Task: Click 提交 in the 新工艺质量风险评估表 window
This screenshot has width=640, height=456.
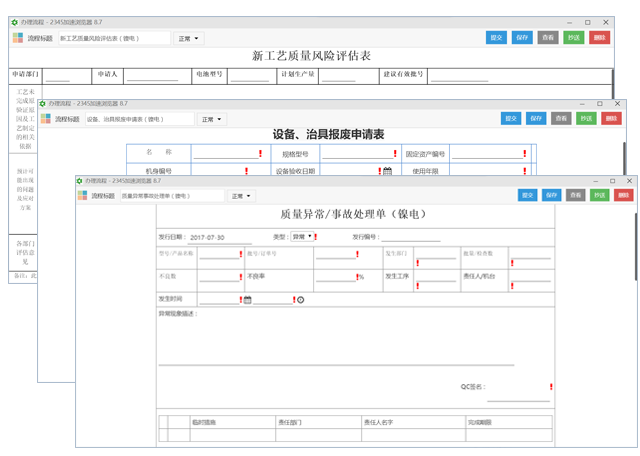Action: point(496,38)
